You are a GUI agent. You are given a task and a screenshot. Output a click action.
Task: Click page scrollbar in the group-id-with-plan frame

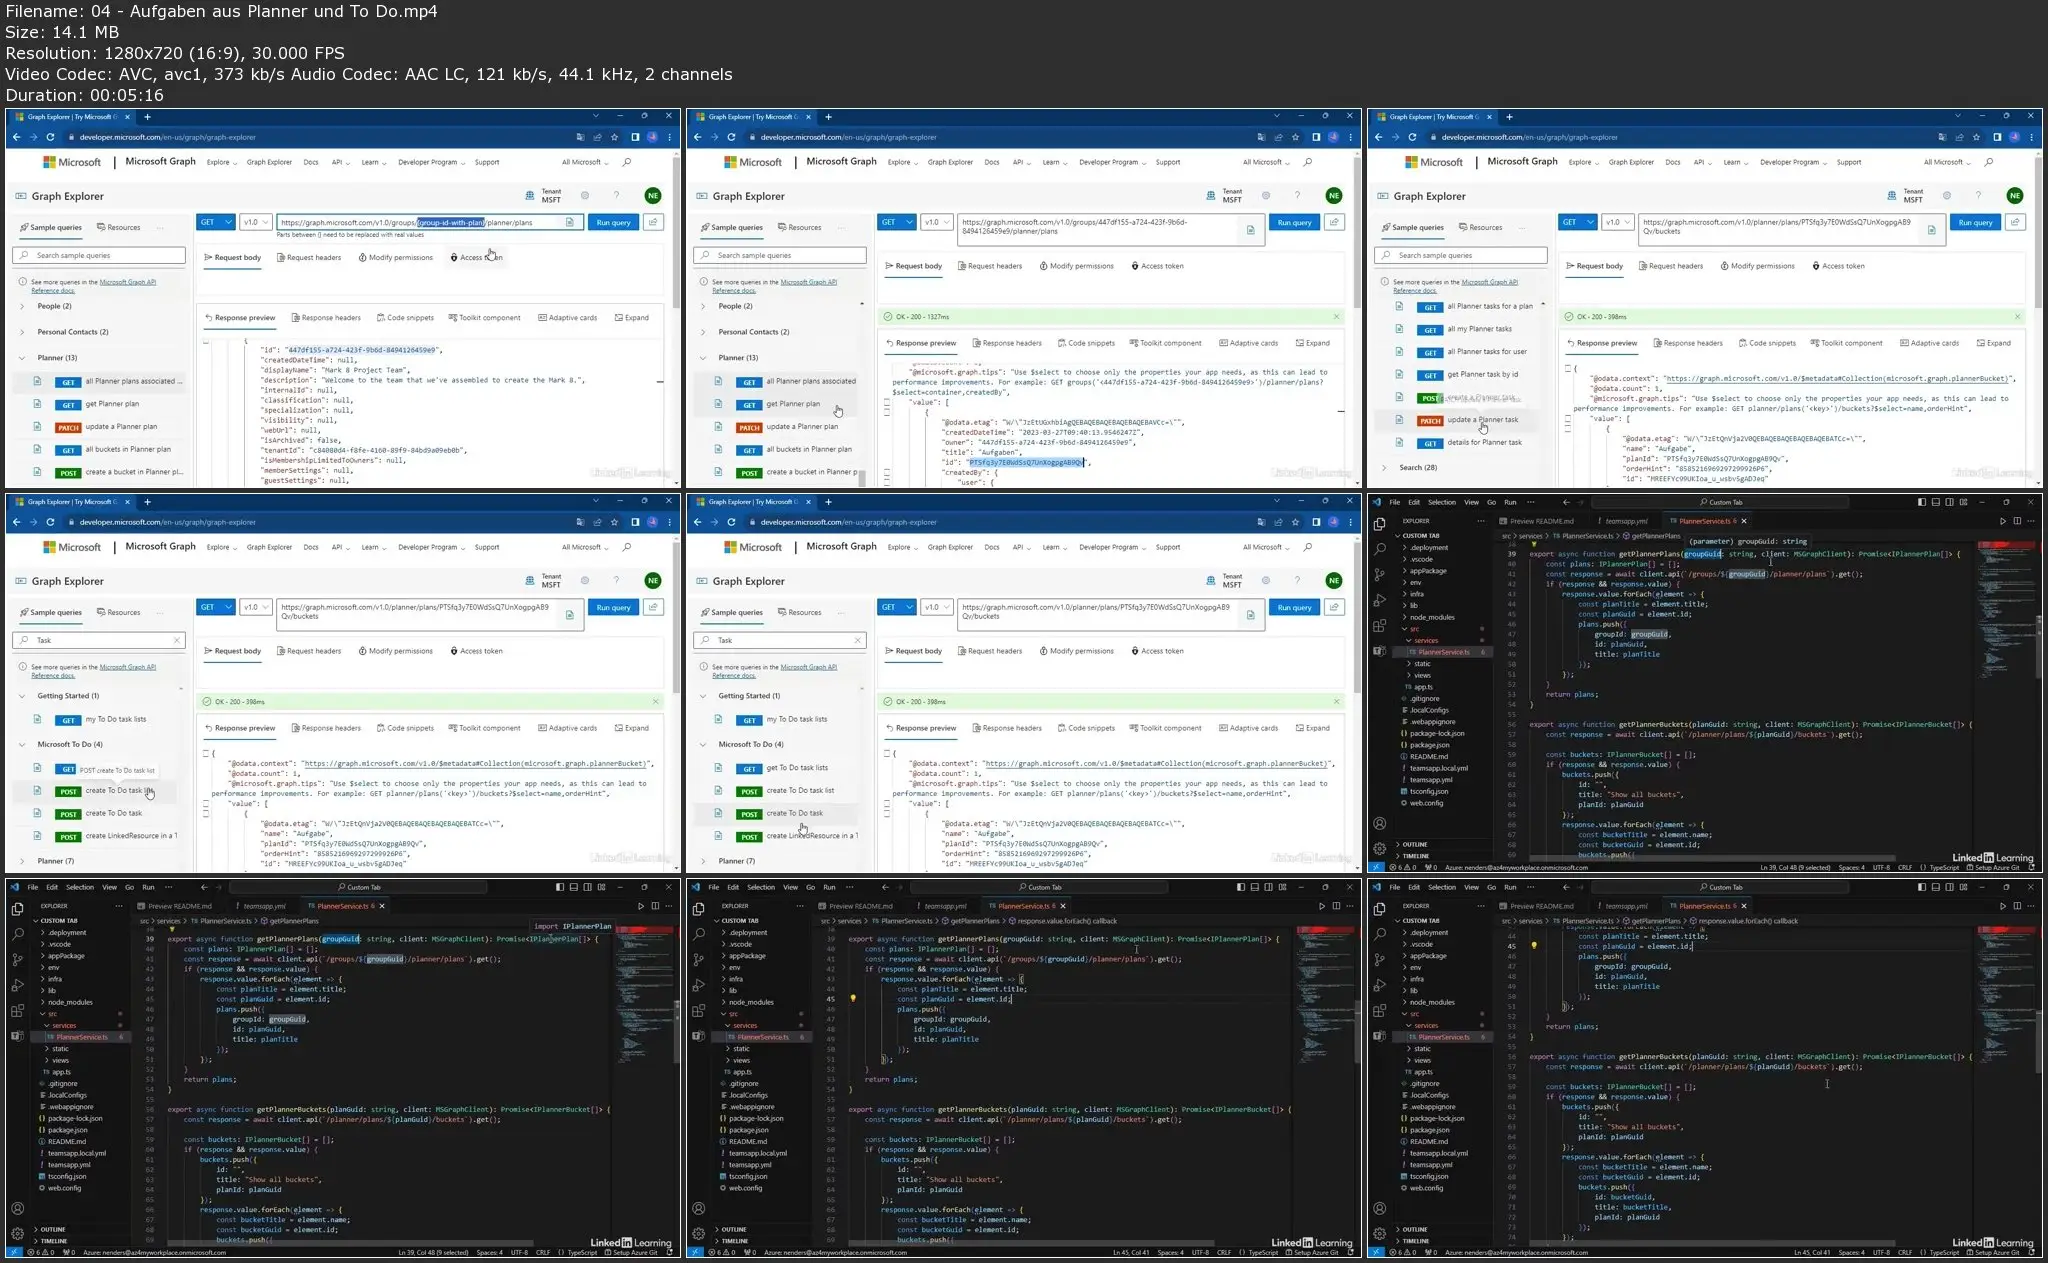point(677,230)
